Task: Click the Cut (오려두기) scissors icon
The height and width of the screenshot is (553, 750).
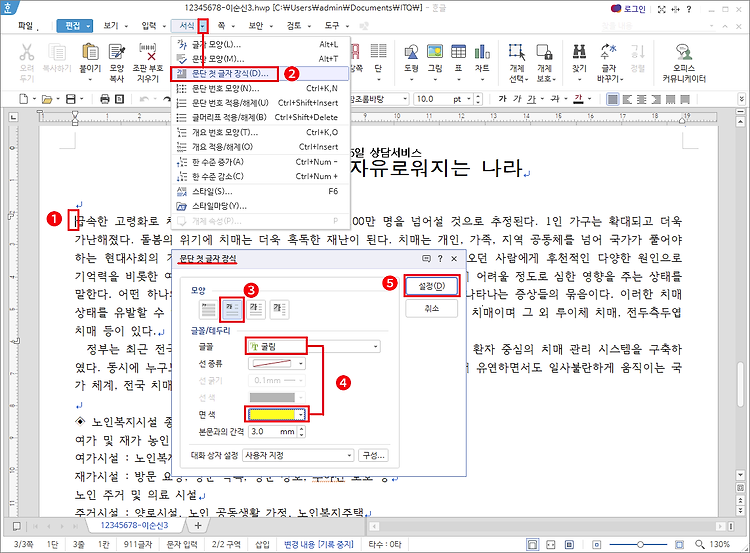Action: (27, 52)
